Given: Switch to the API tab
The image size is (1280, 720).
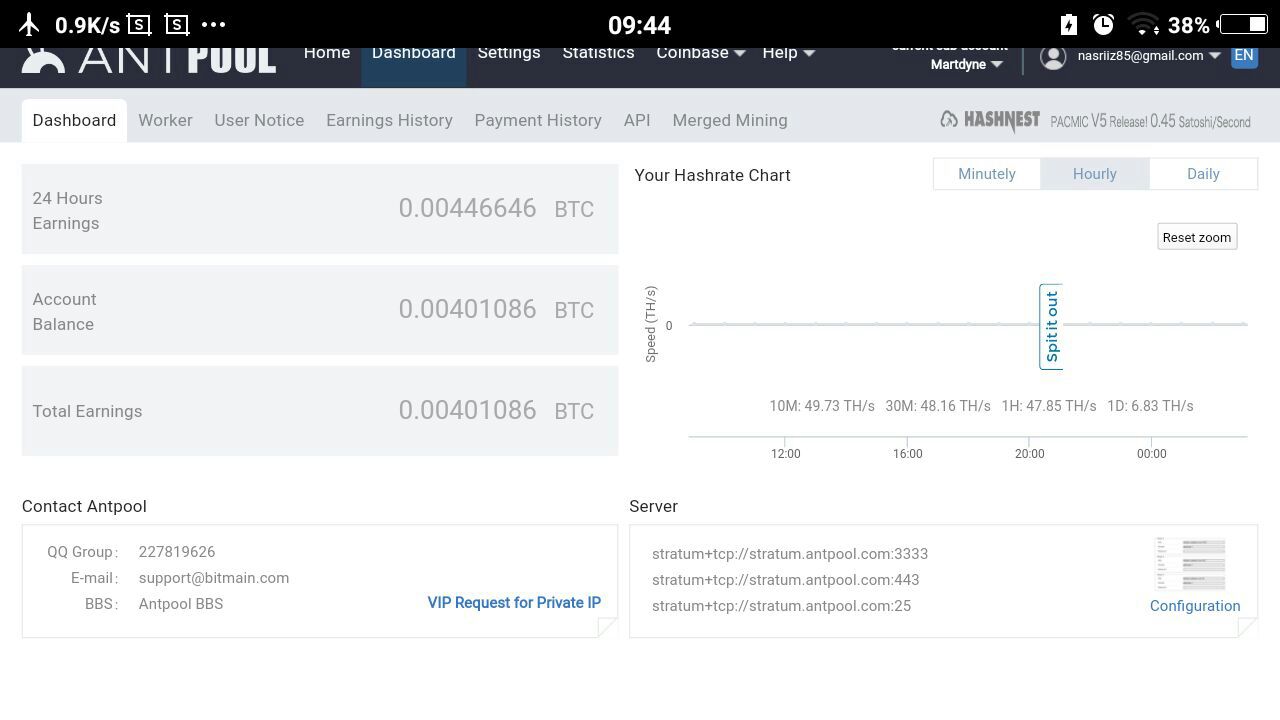Looking at the screenshot, I should pyautogui.click(x=637, y=120).
